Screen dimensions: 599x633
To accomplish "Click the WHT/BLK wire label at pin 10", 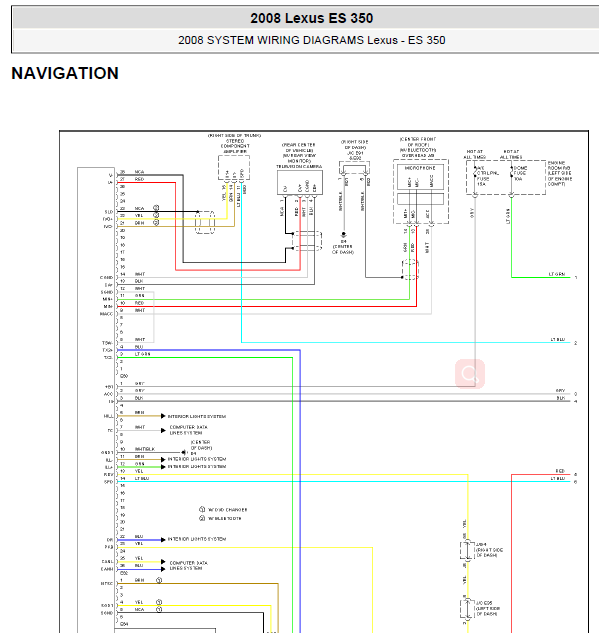I will pyautogui.click(x=145, y=449).
